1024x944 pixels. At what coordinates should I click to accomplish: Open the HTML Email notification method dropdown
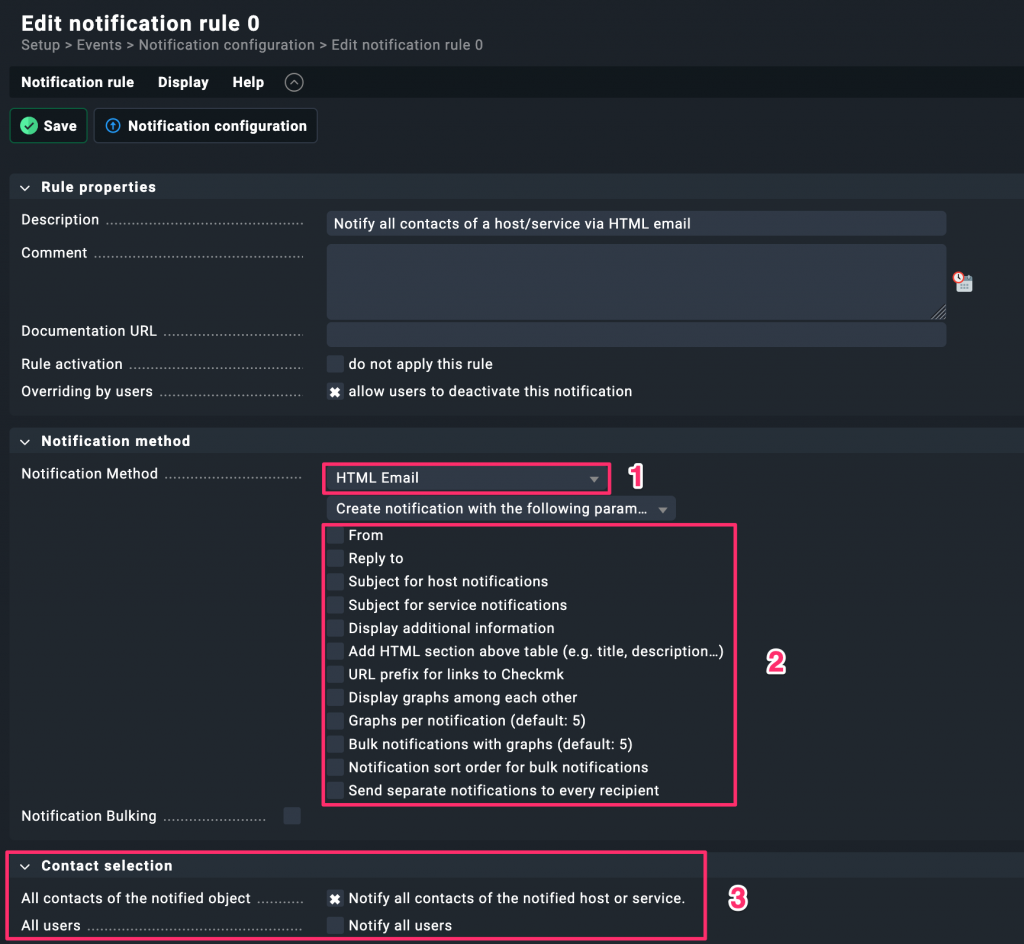pos(466,479)
